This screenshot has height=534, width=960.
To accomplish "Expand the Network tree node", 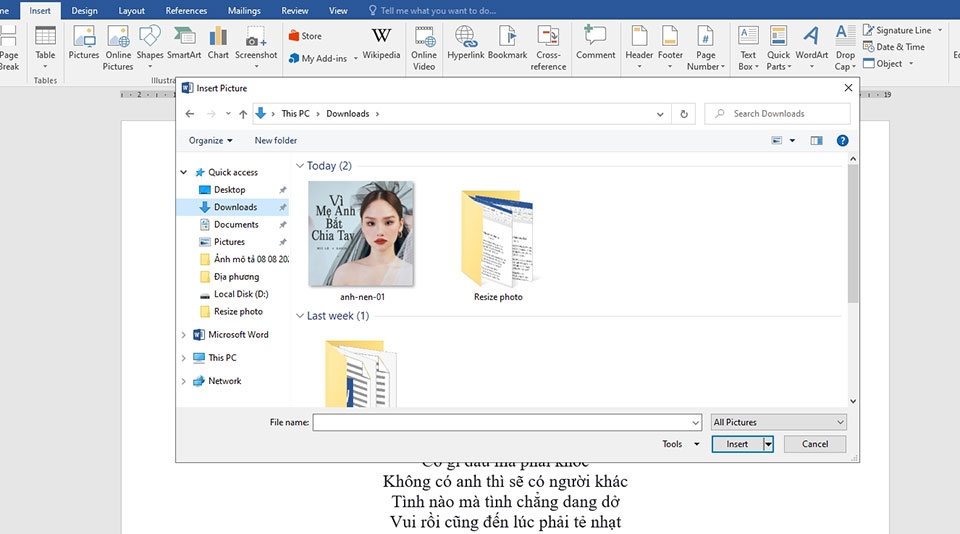I will pyautogui.click(x=184, y=382).
